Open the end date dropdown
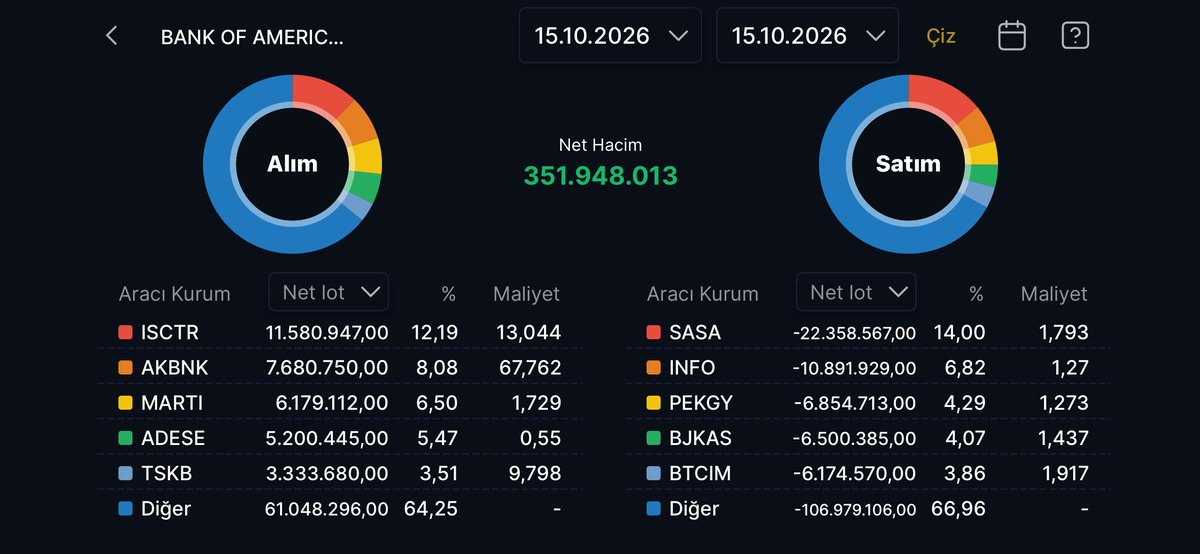 click(808, 36)
